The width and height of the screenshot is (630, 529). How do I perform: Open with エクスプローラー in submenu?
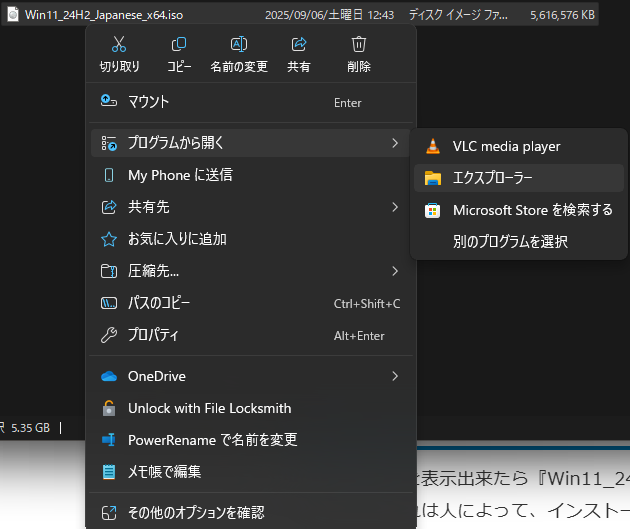[x=519, y=178]
